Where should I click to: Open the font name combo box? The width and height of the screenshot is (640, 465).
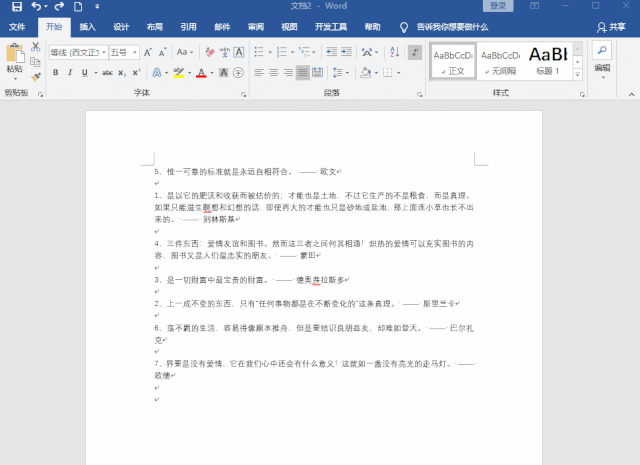(x=78, y=52)
